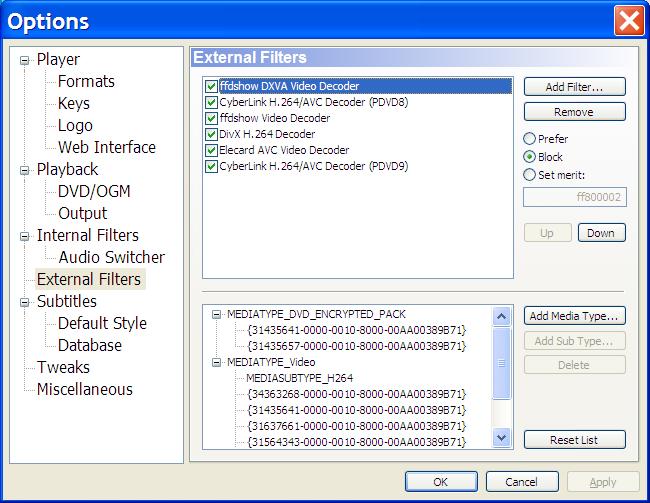650x503 pixels.
Task: Collapse the Subtitles tree node
Action: [x=24, y=302]
